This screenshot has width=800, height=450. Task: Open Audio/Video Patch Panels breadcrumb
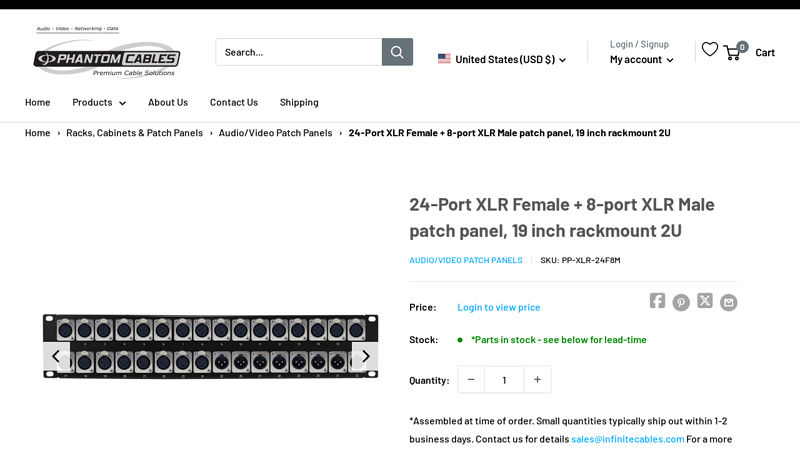pos(275,133)
